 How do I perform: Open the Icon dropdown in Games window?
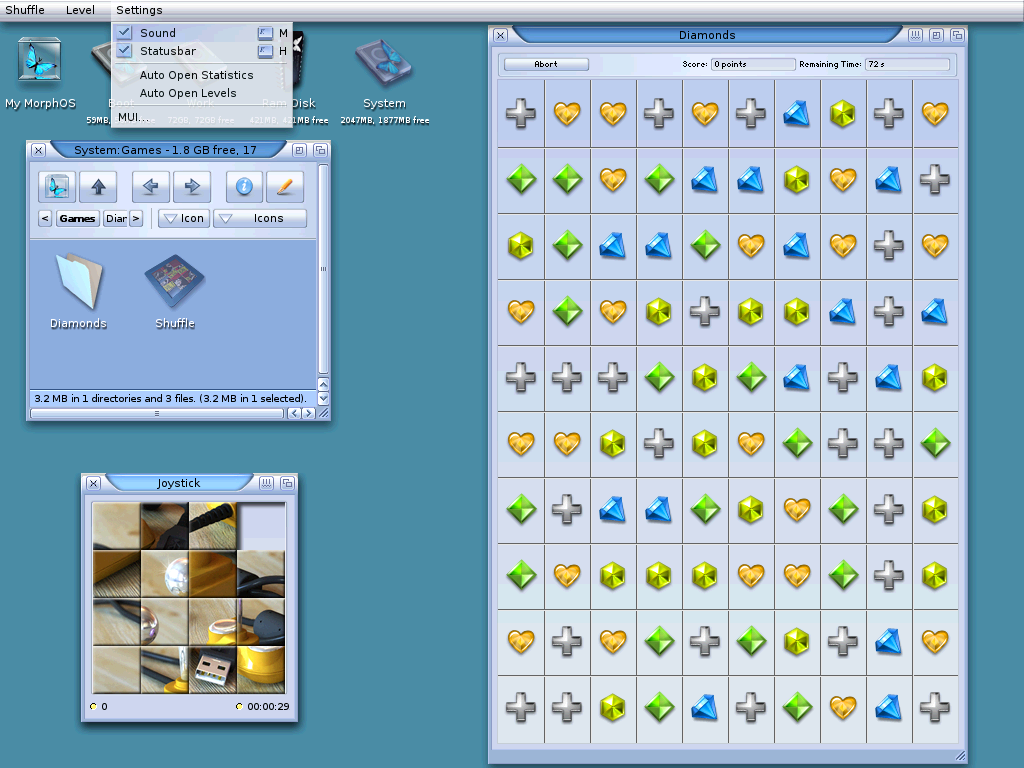[x=184, y=218]
